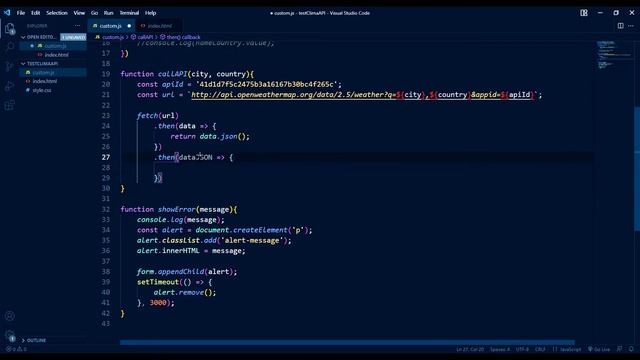Change the JavaScript language mode in status bar
Image resolution: width=640 pixels, height=360 pixels.
570,349
